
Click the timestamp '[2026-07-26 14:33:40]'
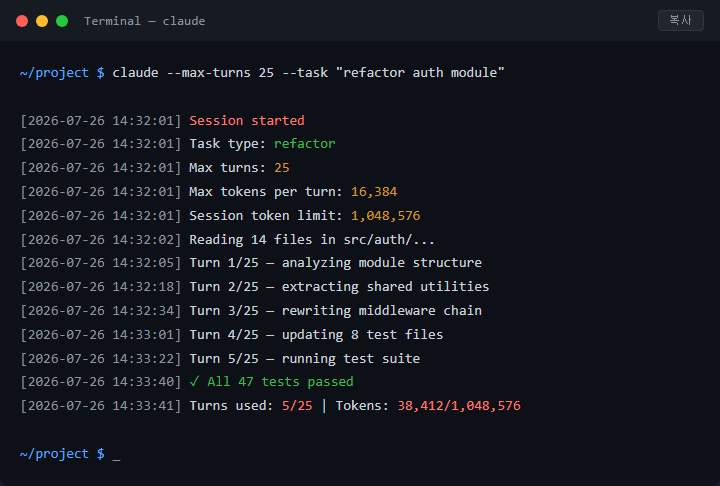click(x=101, y=382)
